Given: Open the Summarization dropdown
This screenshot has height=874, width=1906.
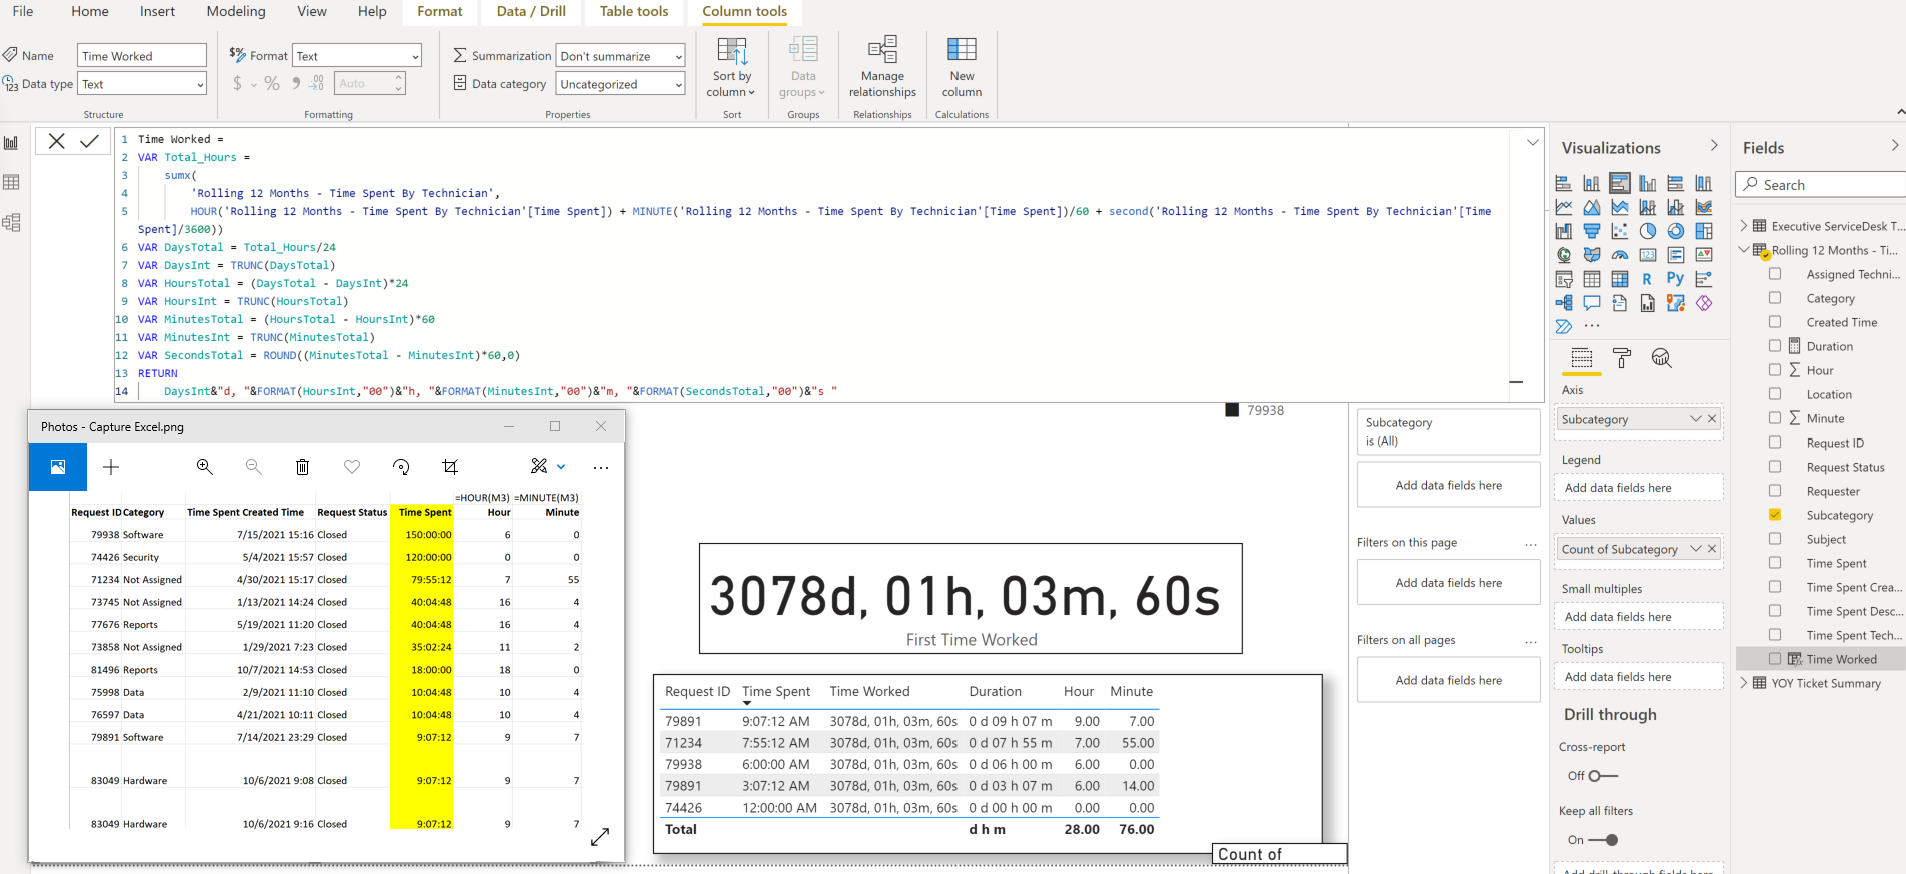Looking at the screenshot, I should pyautogui.click(x=620, y=56).
